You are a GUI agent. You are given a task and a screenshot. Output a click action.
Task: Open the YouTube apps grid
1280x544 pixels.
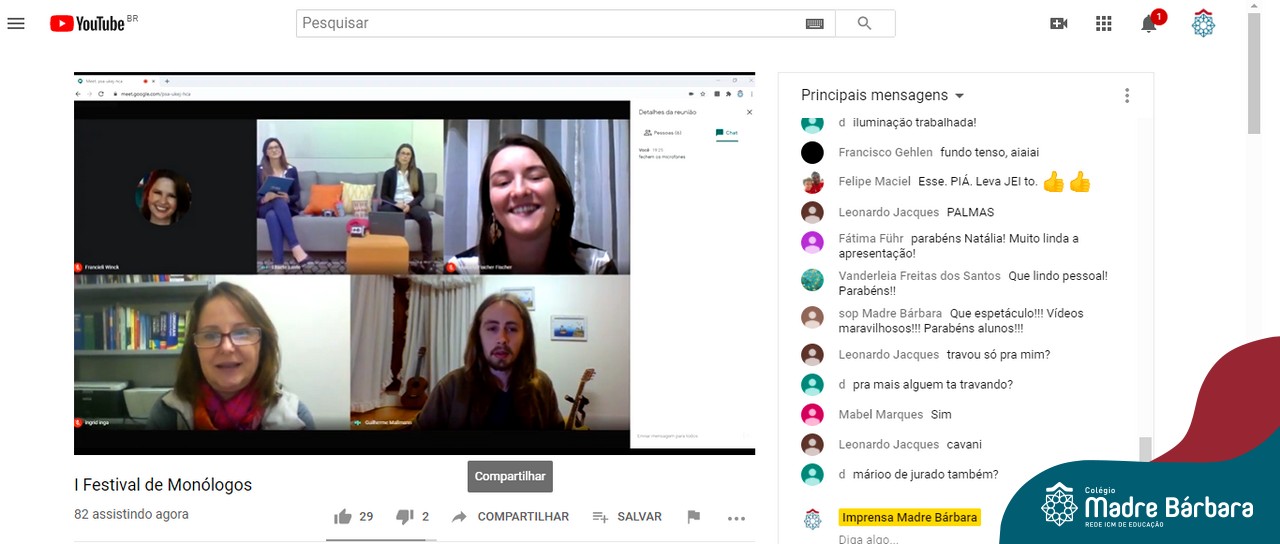[1104, 24]
